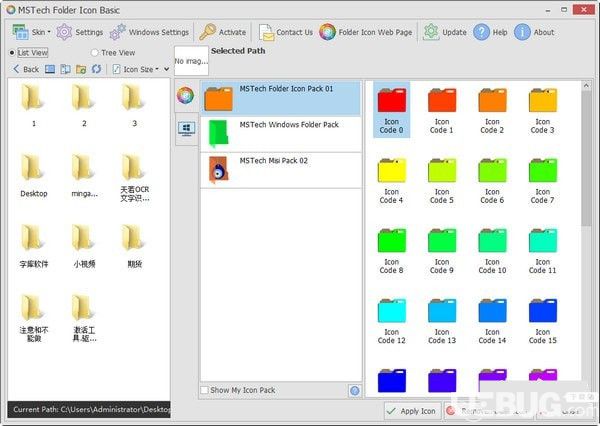Viewport: 600px width, 426px height.
Task: Toggle Show My Icon Pack checkbox
Action: [205, 390]
